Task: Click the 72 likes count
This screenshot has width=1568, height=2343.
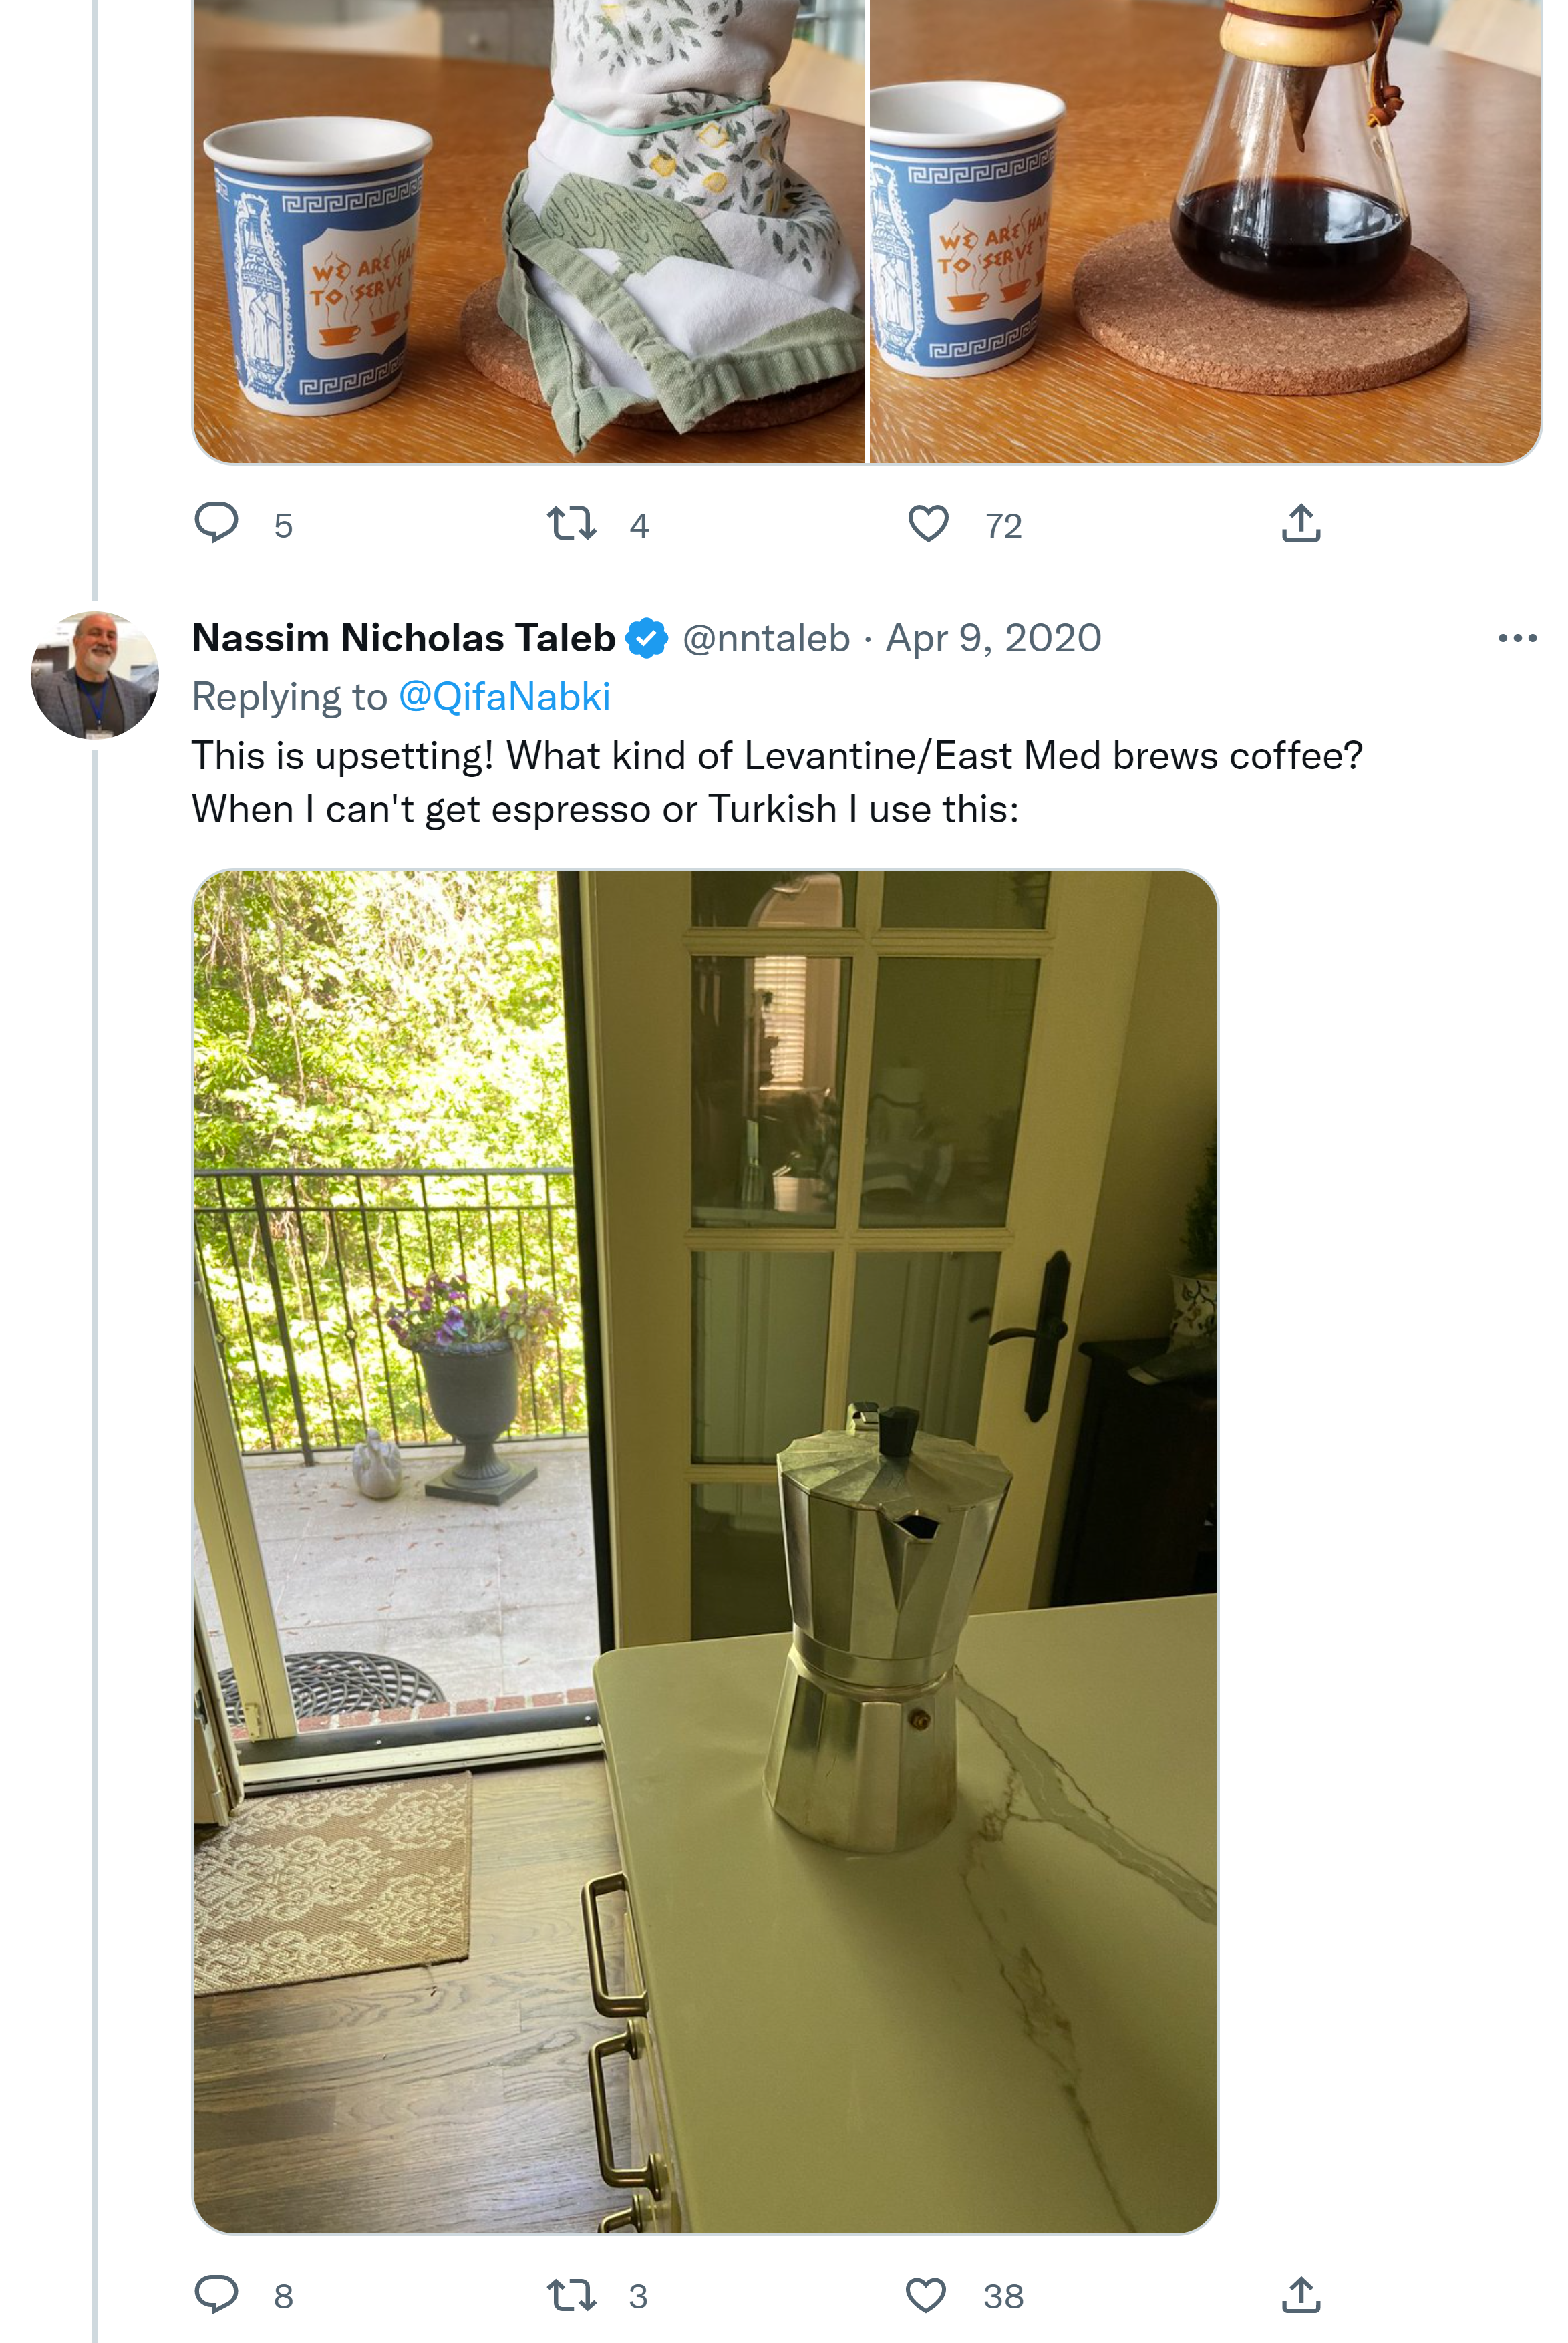Action: [x=1003, y=526]
